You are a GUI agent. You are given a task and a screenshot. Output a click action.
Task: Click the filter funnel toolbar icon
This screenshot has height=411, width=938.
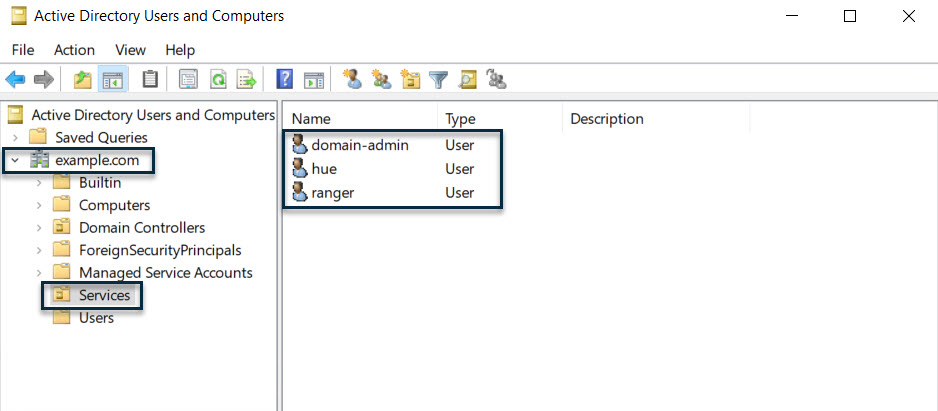439,79
